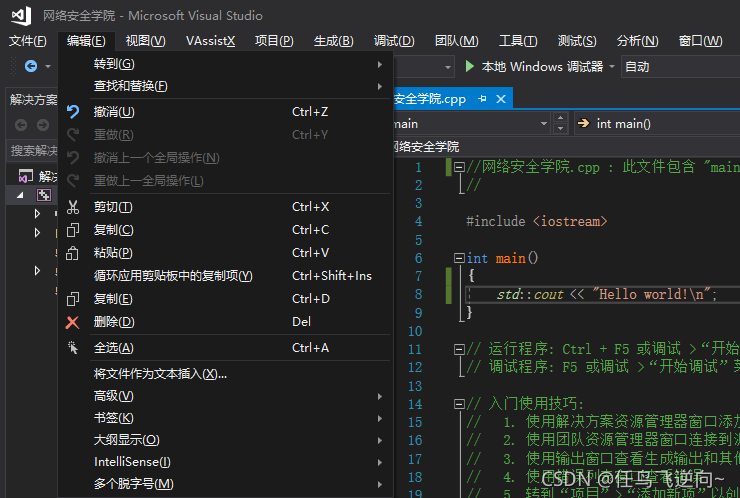
Task: Open the 调试(D) menu
Action: [x=394, y=41]
